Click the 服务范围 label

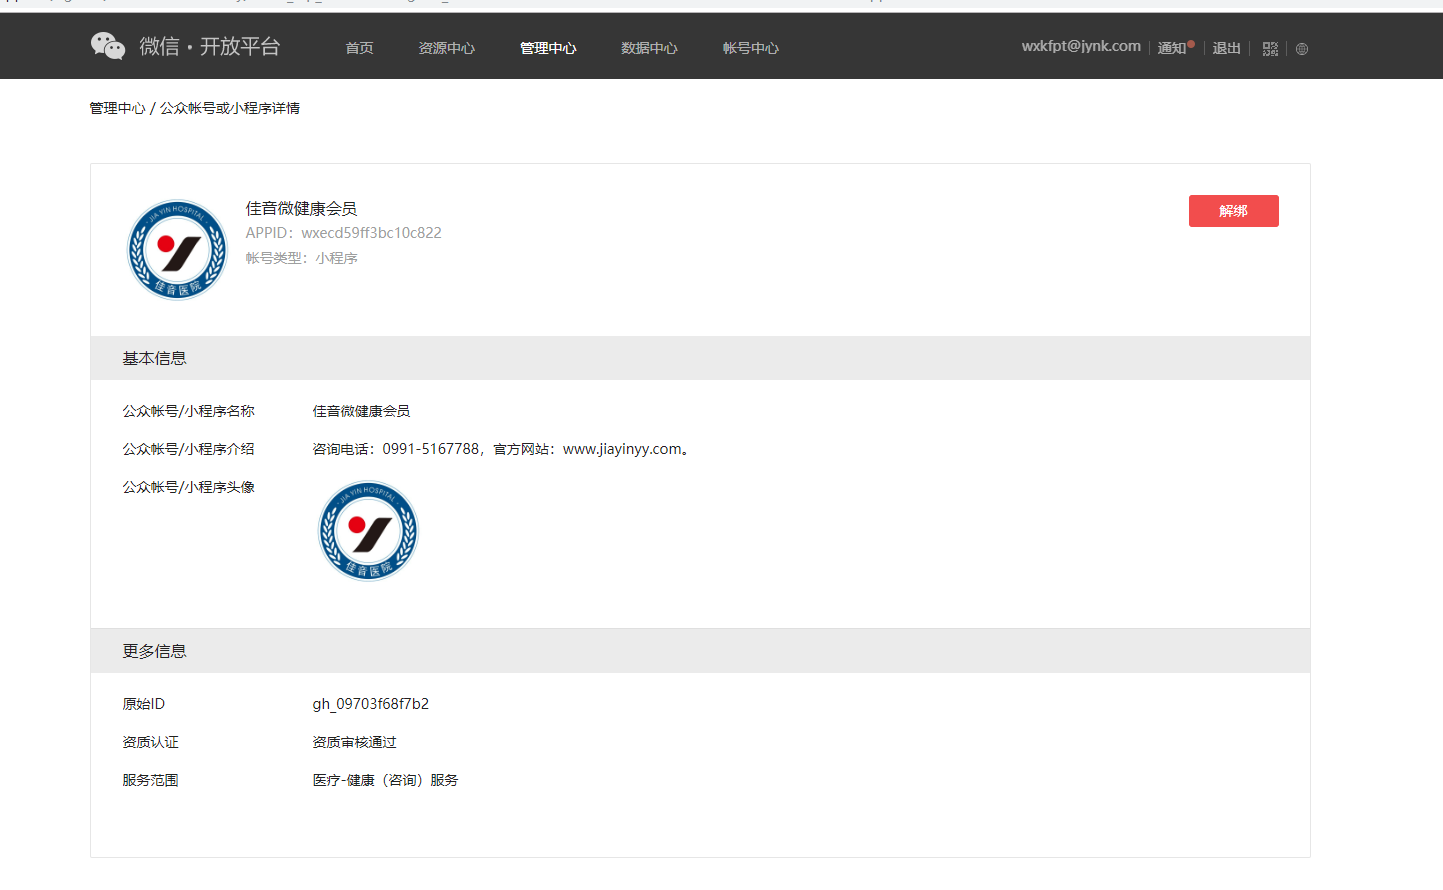(151, 780)
